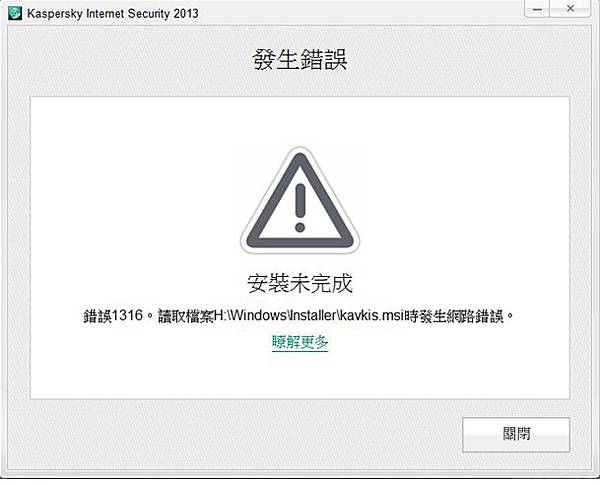Viewport: 600px width, 485px height.
Task: Click blank white area above the warning triangle
Action: point(300,121)
